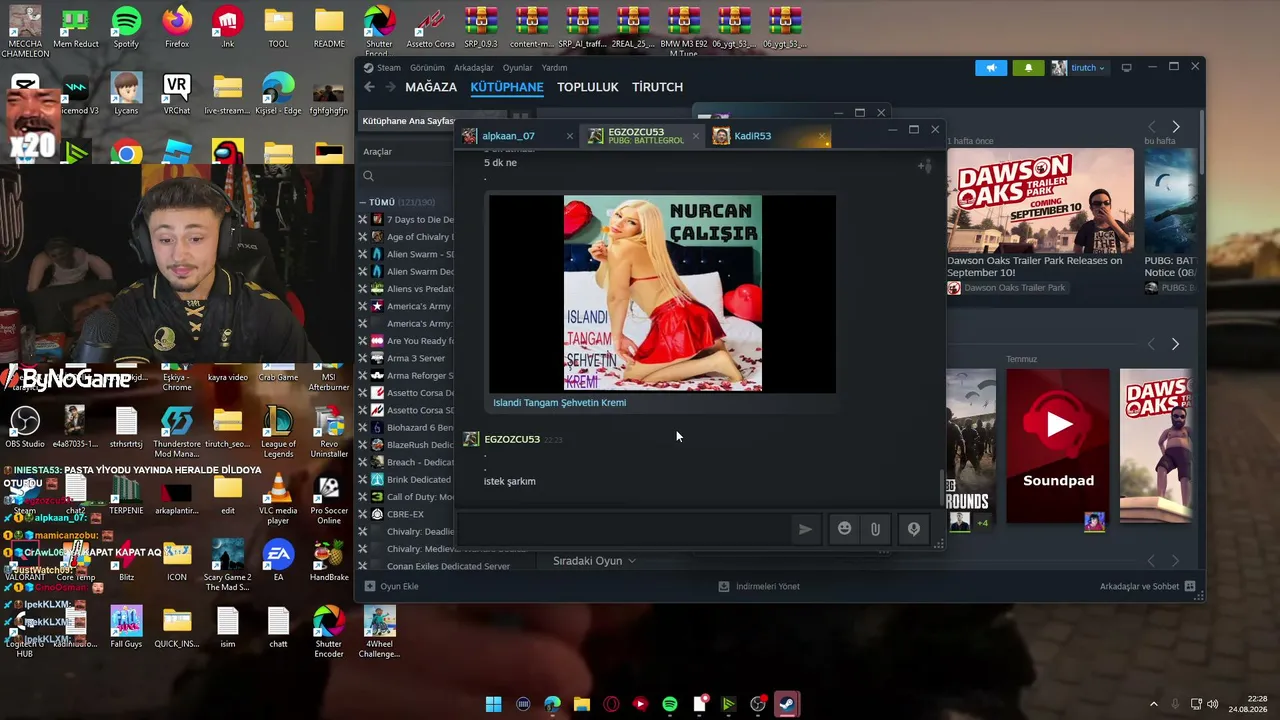
Task: Expand the Sıradaki Oyun dropdown
Action: pos(594,561)
